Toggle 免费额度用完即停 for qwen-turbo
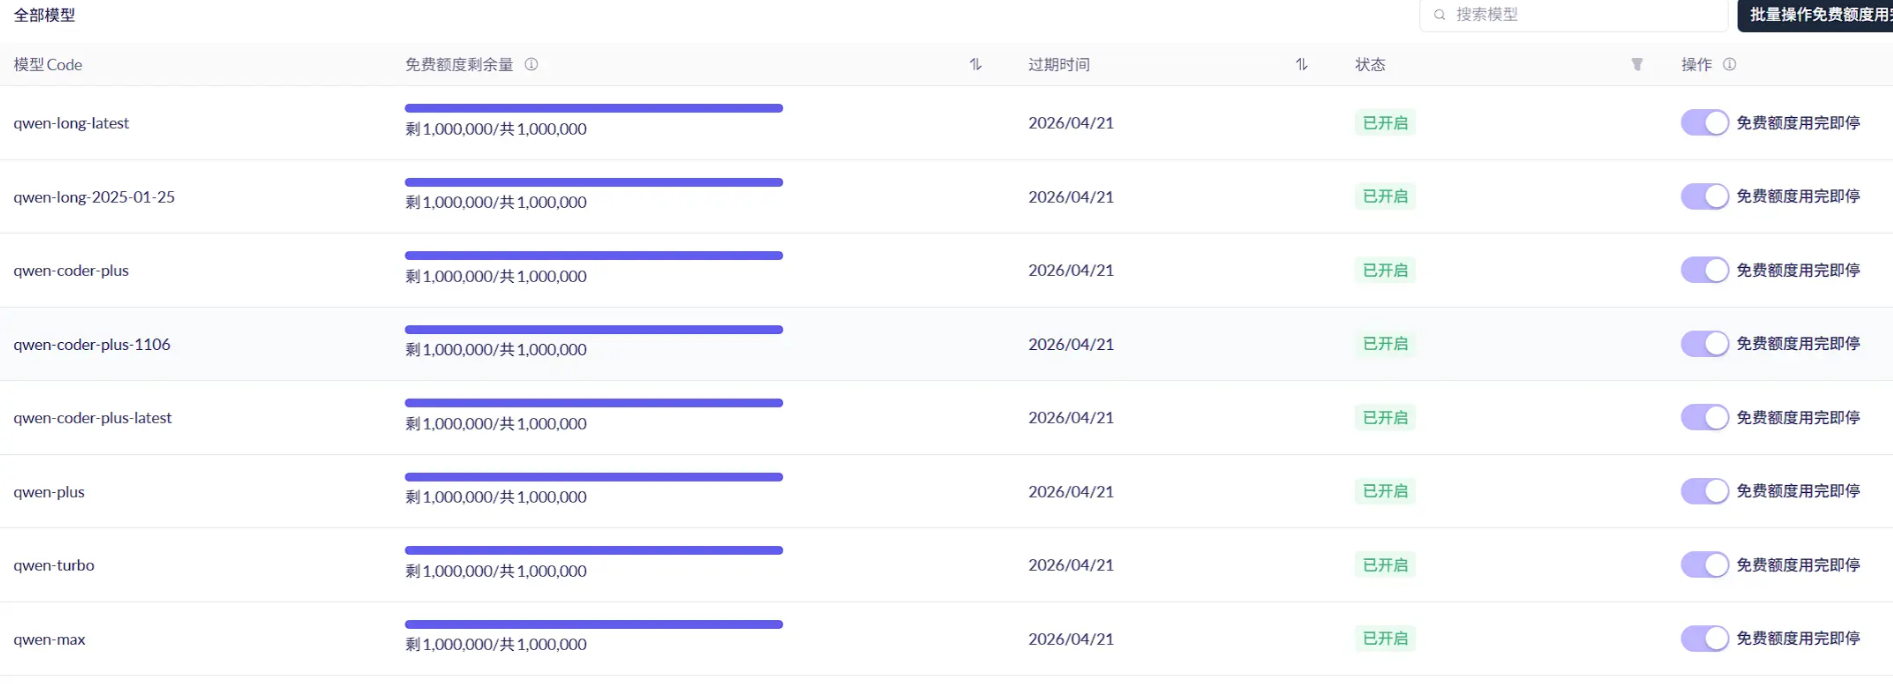 [1704, 565]
